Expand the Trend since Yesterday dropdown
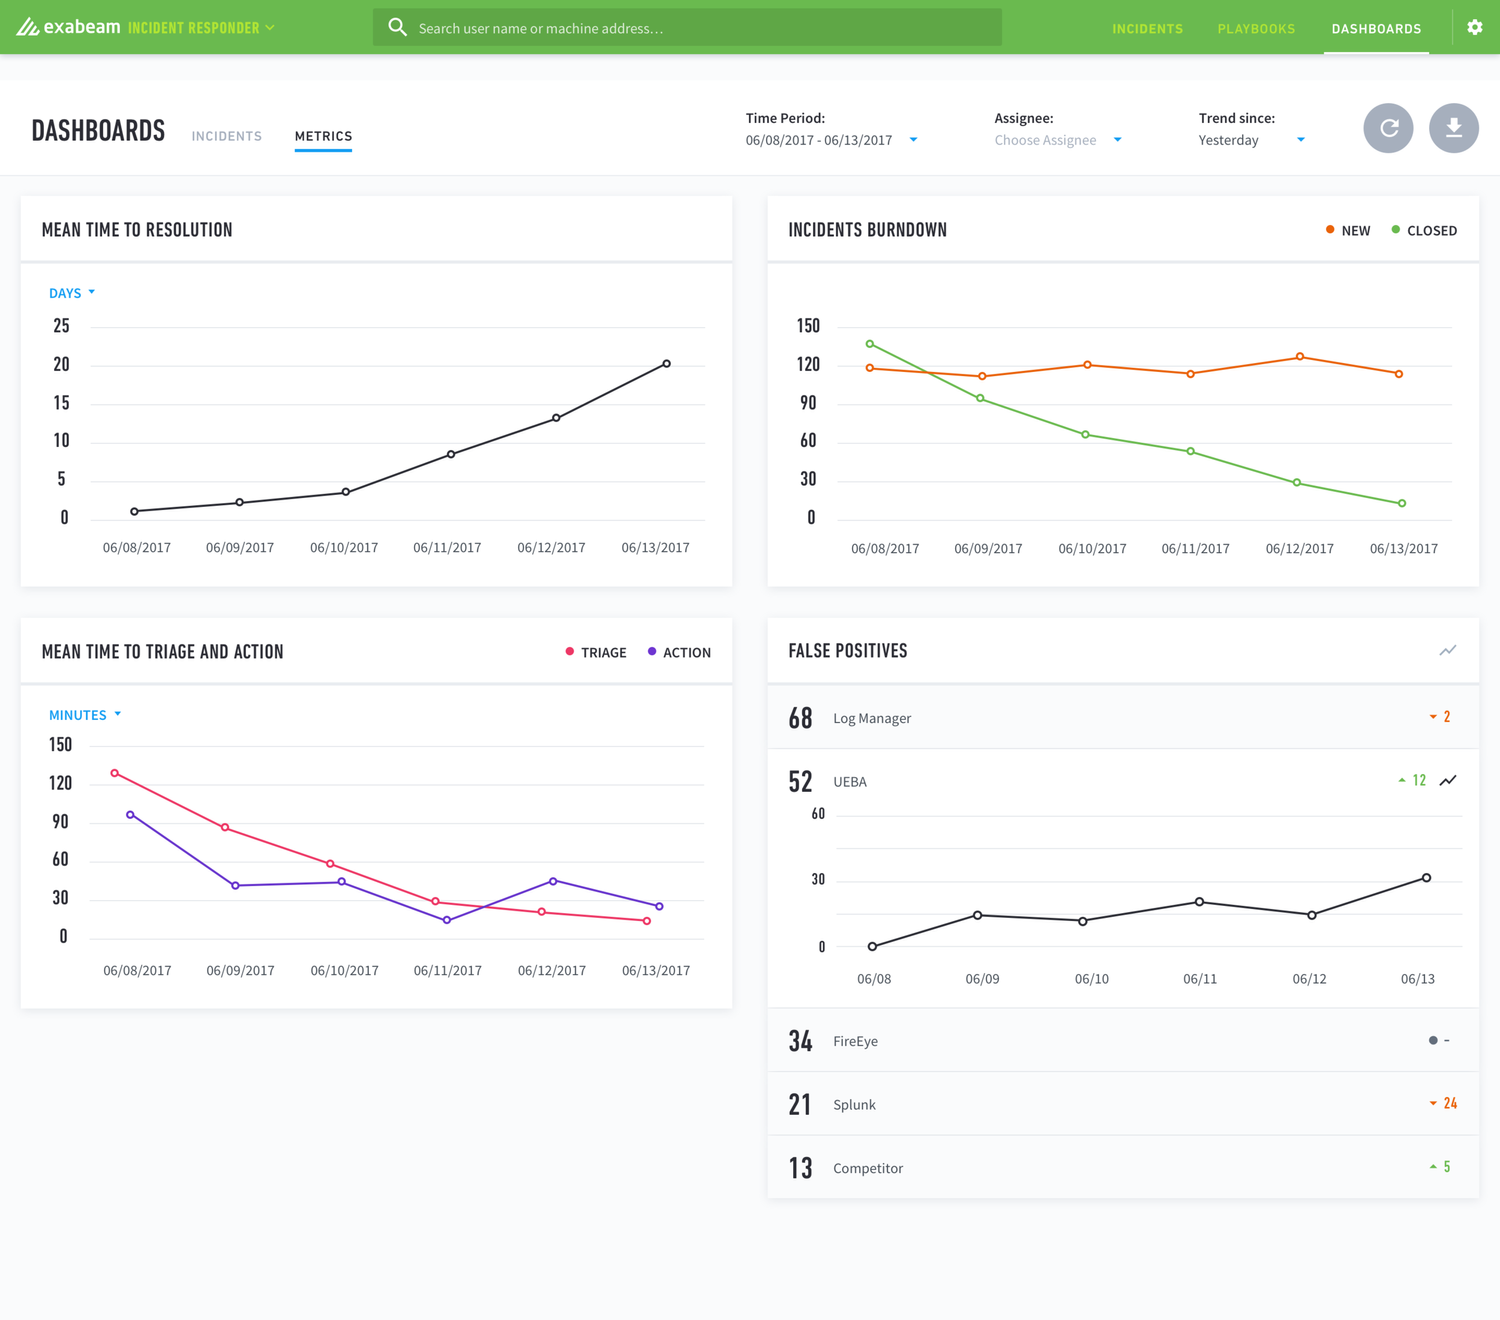 (1252, 140)
